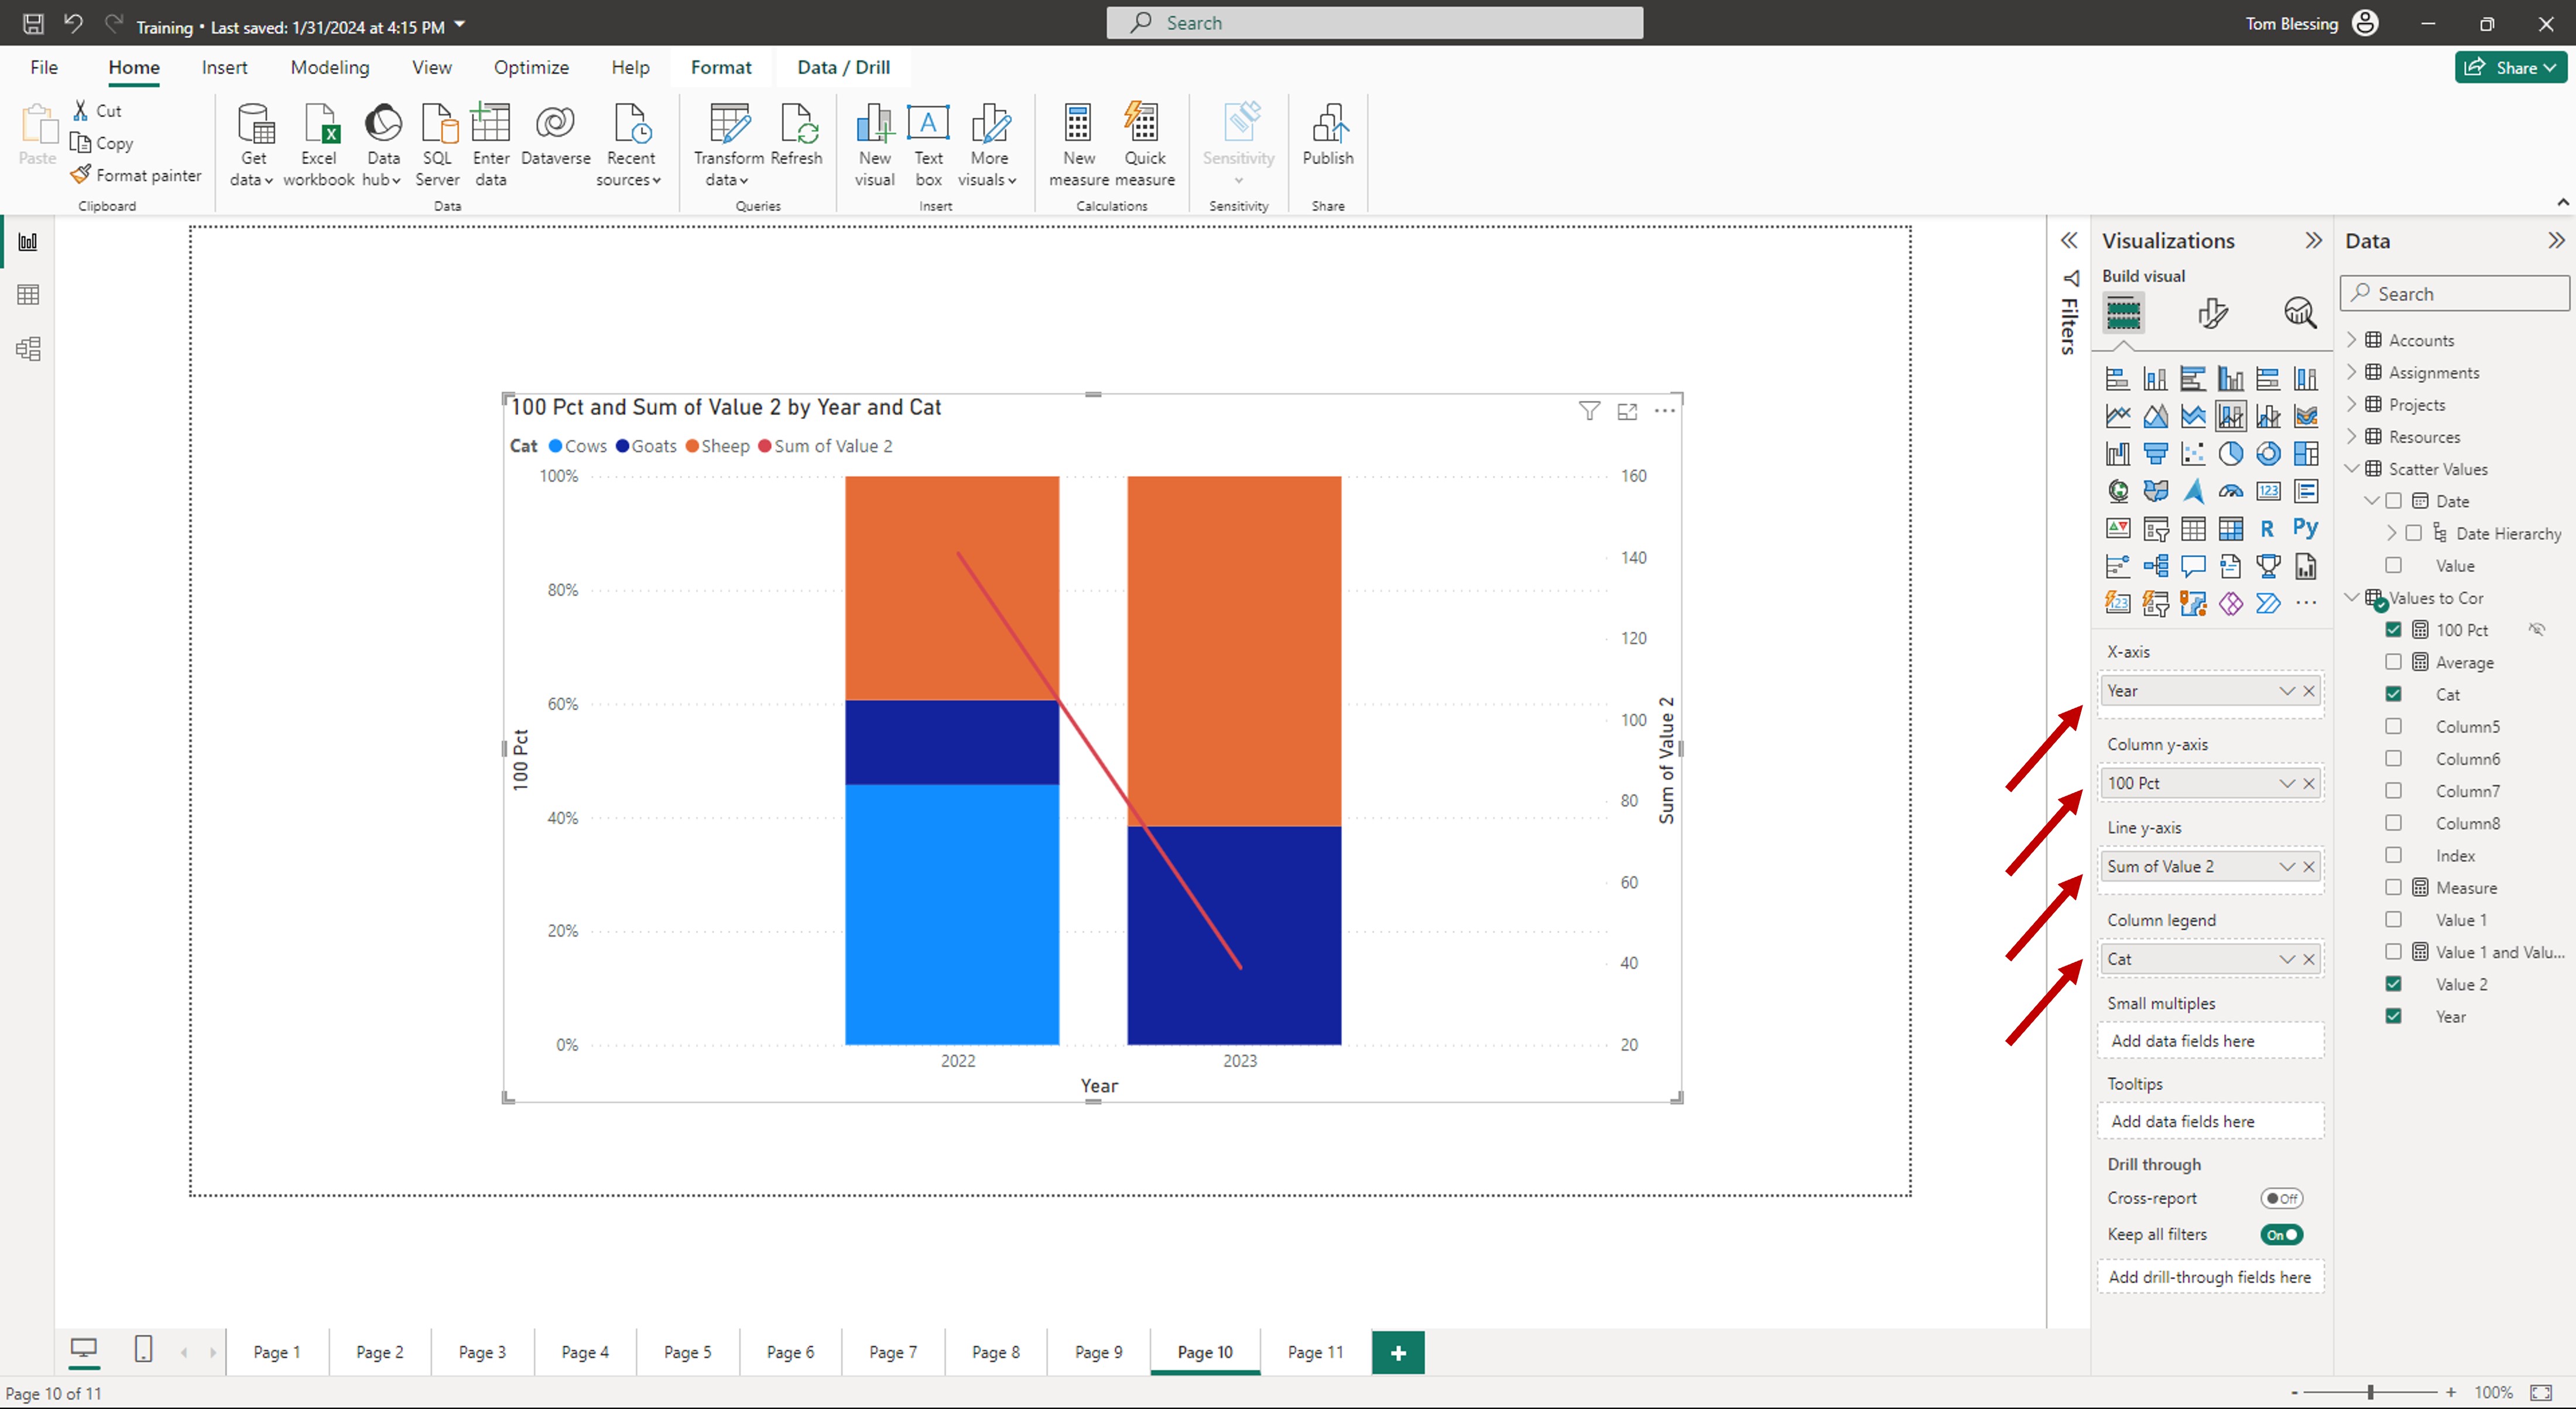Viewport: 2576px width, 1409px height.
Task: Uncheck the Year field in the Data pane
Action: pos(2395,1016)
